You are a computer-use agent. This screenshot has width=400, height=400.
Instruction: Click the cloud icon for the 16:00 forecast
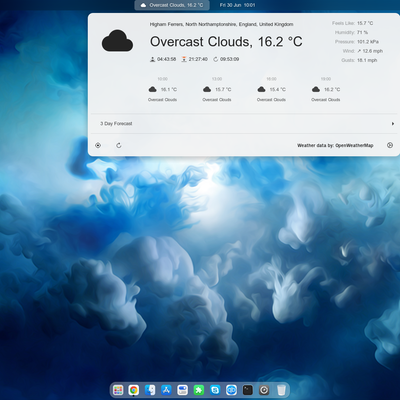tap(261, 89)
